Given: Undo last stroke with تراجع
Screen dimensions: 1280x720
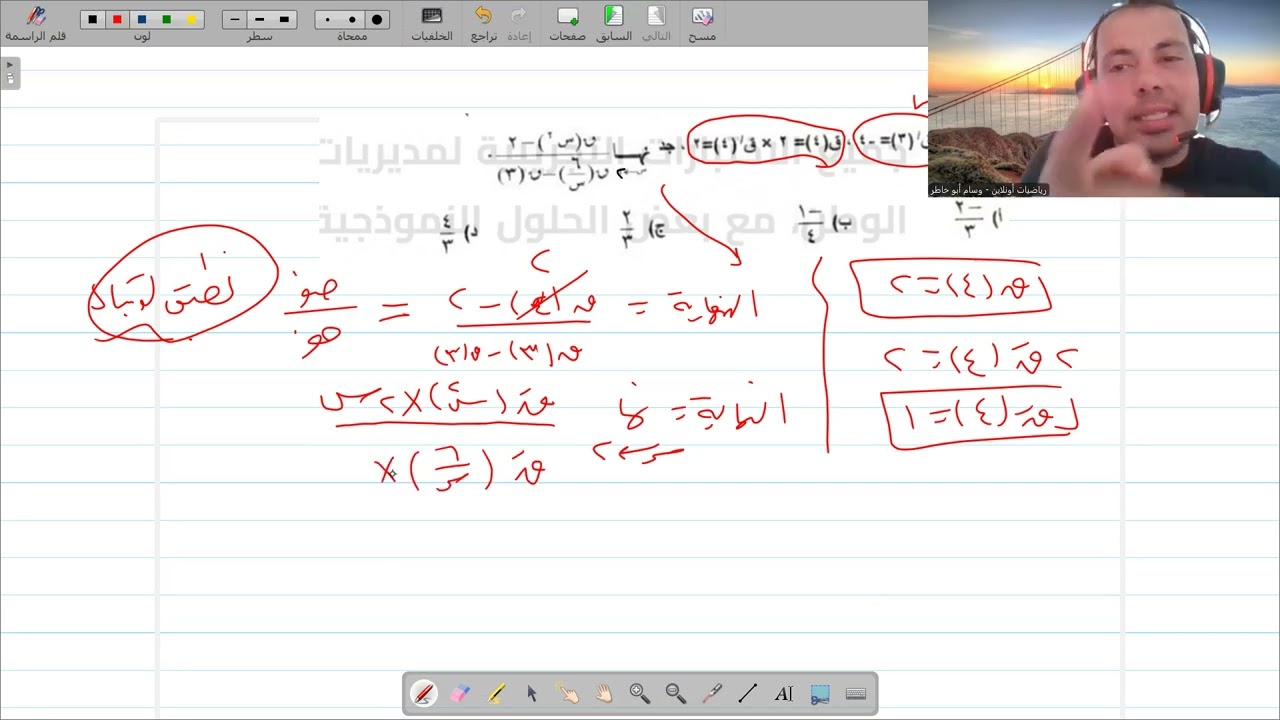Looking at the screenshot, I should point(484,22).
